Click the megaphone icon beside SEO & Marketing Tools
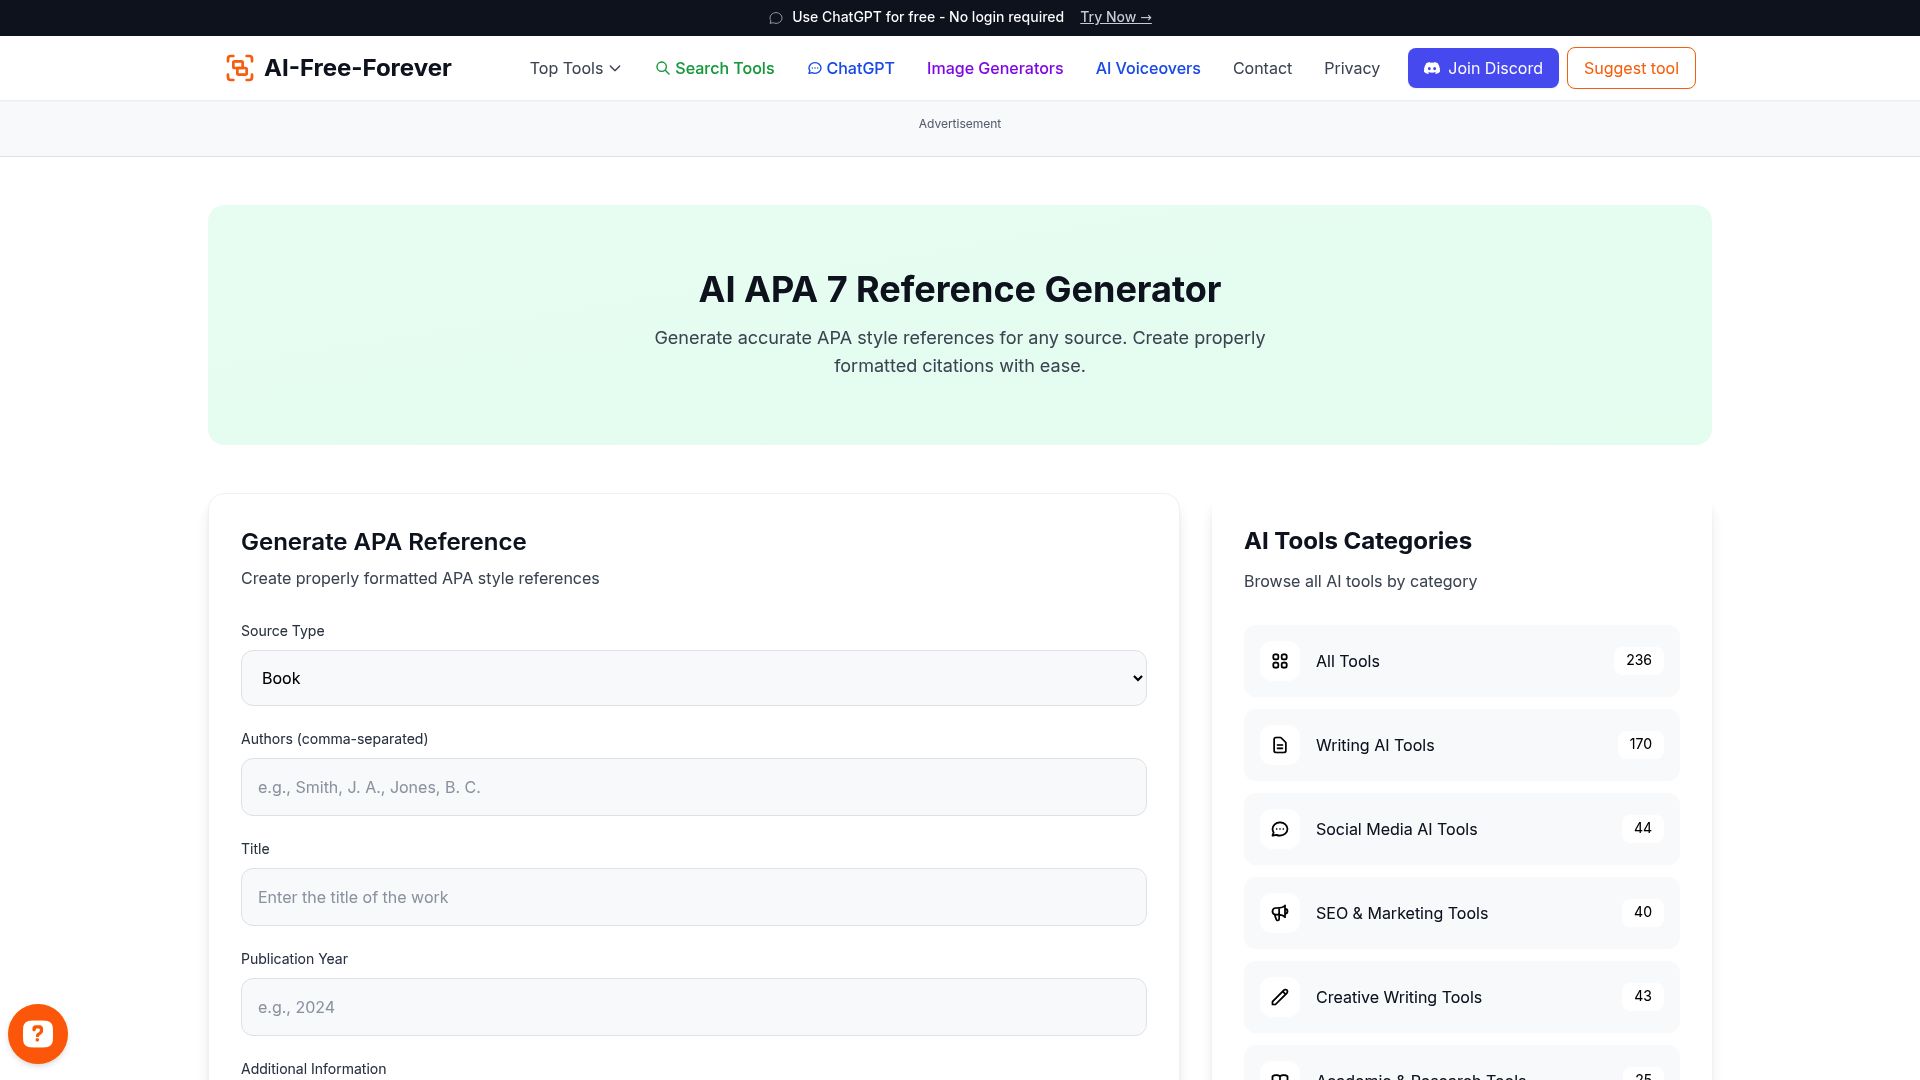The image size is (1920, 1080). coord(1279,913)
